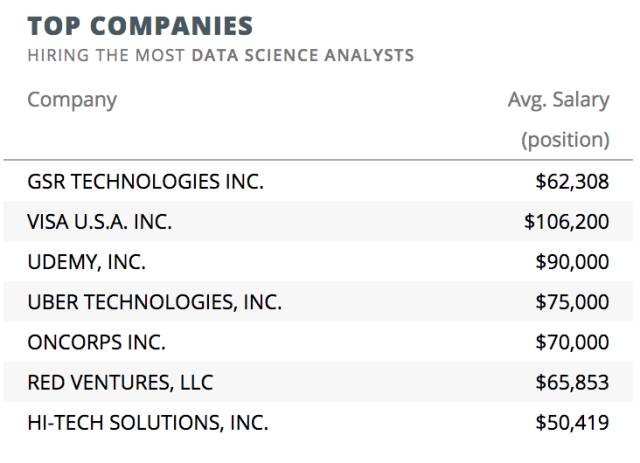Click the $106,200 salary for Visa
Screen dimensions: 640x463
click(x=566, y=222)
